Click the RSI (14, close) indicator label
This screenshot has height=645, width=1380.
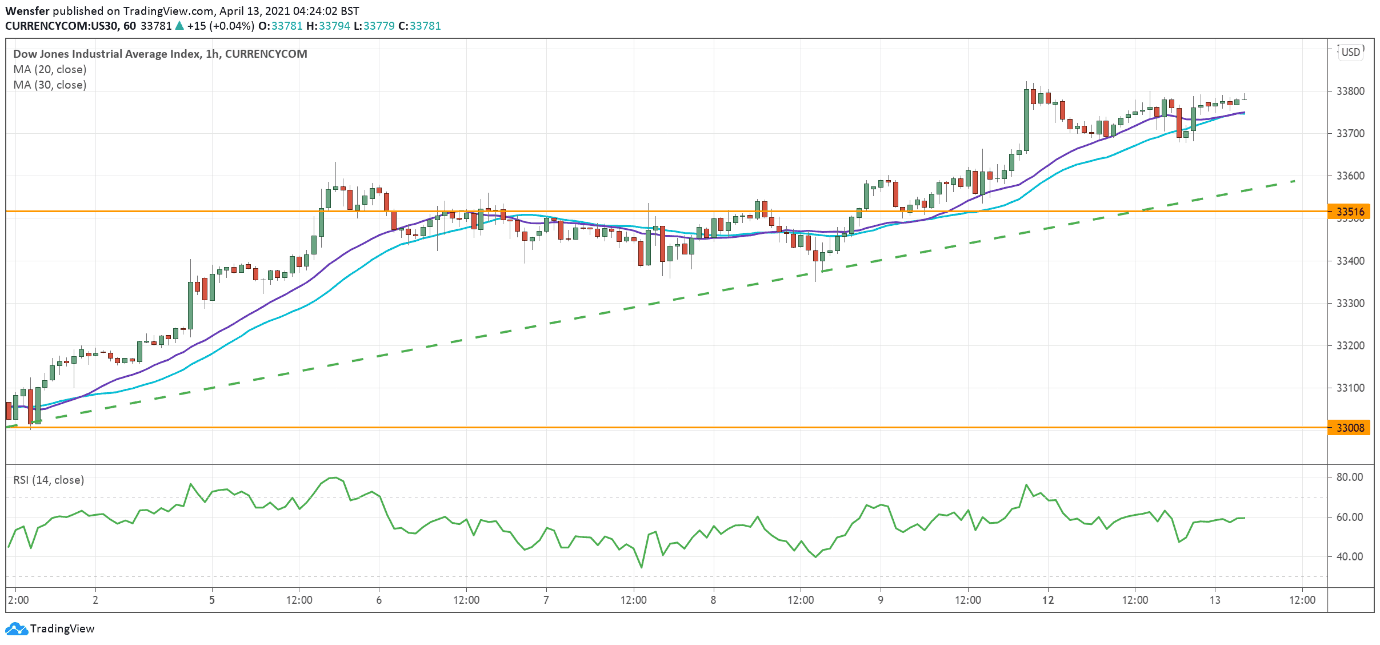(x=48, y=480)
